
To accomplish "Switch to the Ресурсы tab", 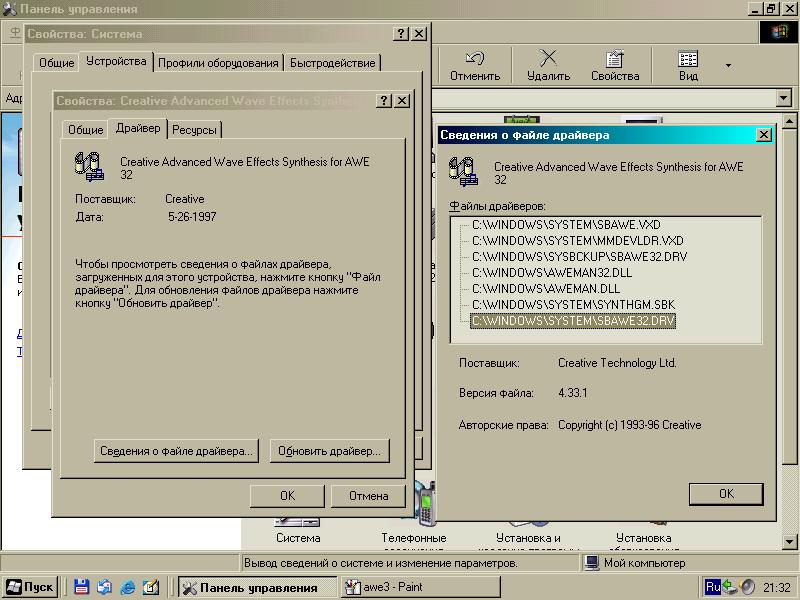I will tap(194, 130).
